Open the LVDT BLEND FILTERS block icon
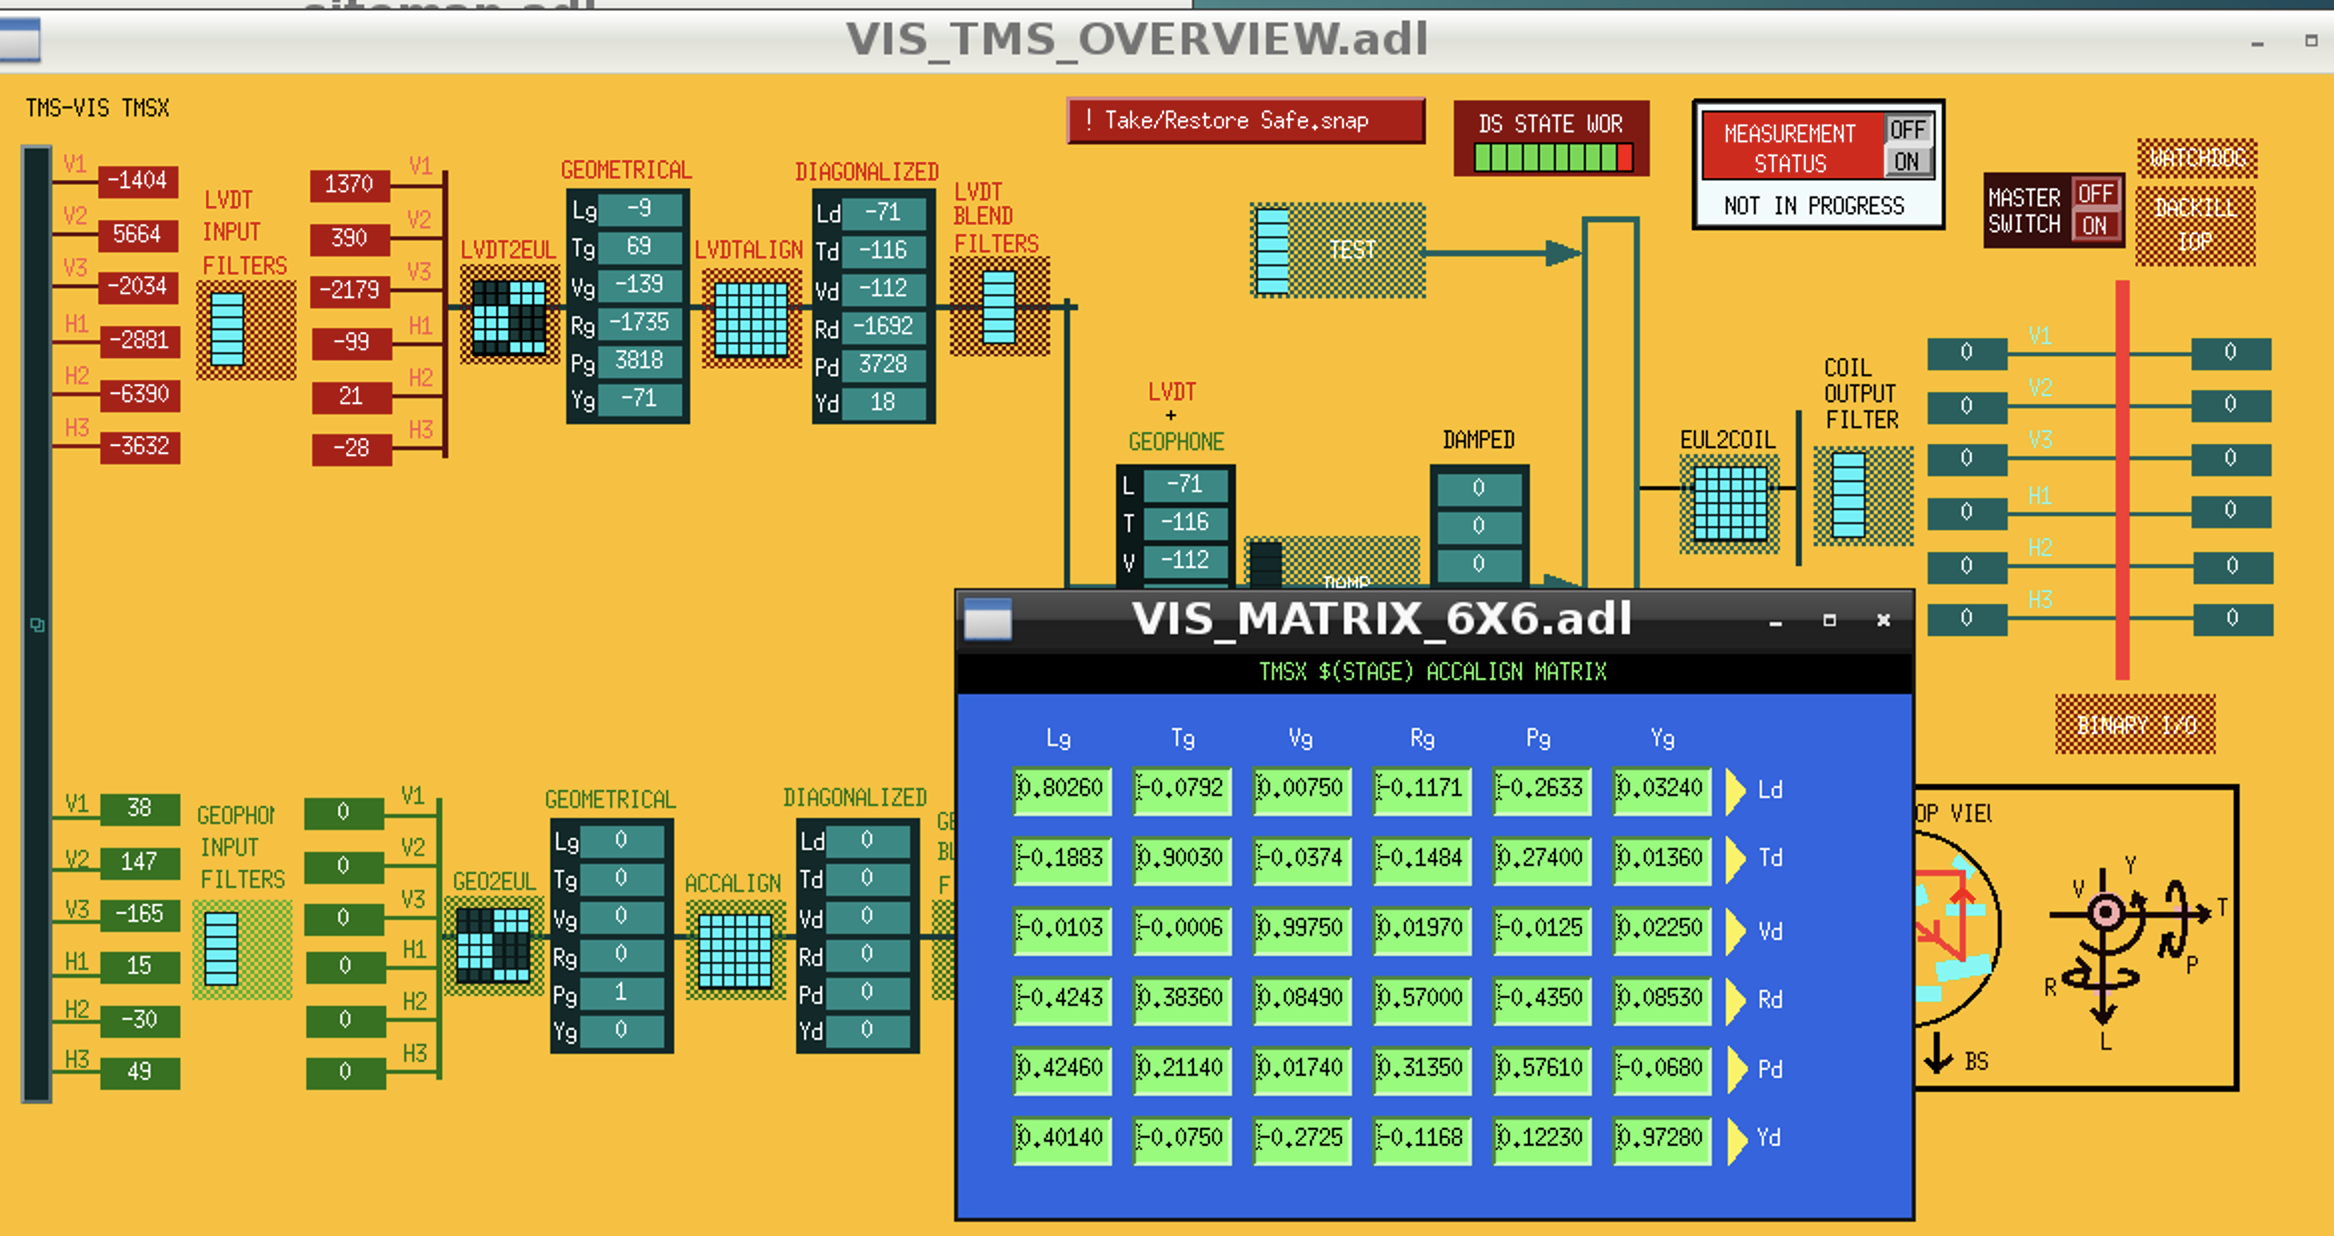2334x1236 pixels. 999,307
